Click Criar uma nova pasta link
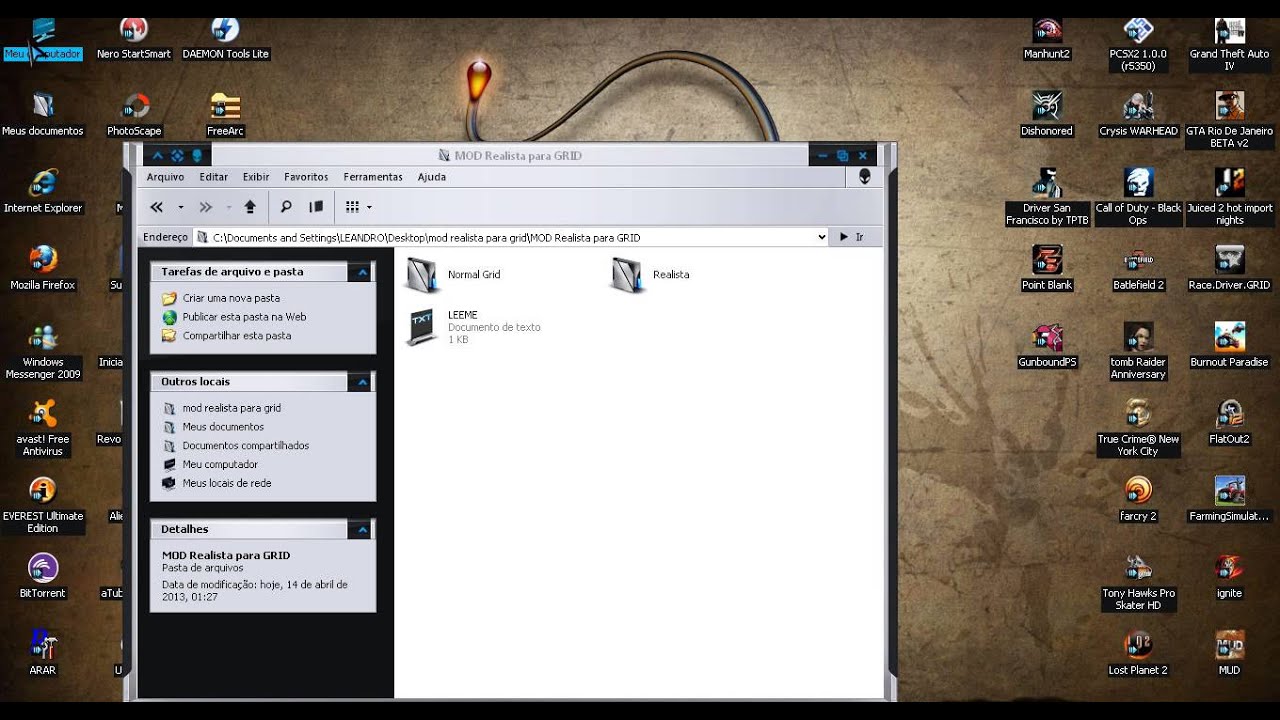The width and height of the screenshot is (1280, 720). [x=231, y=298]
